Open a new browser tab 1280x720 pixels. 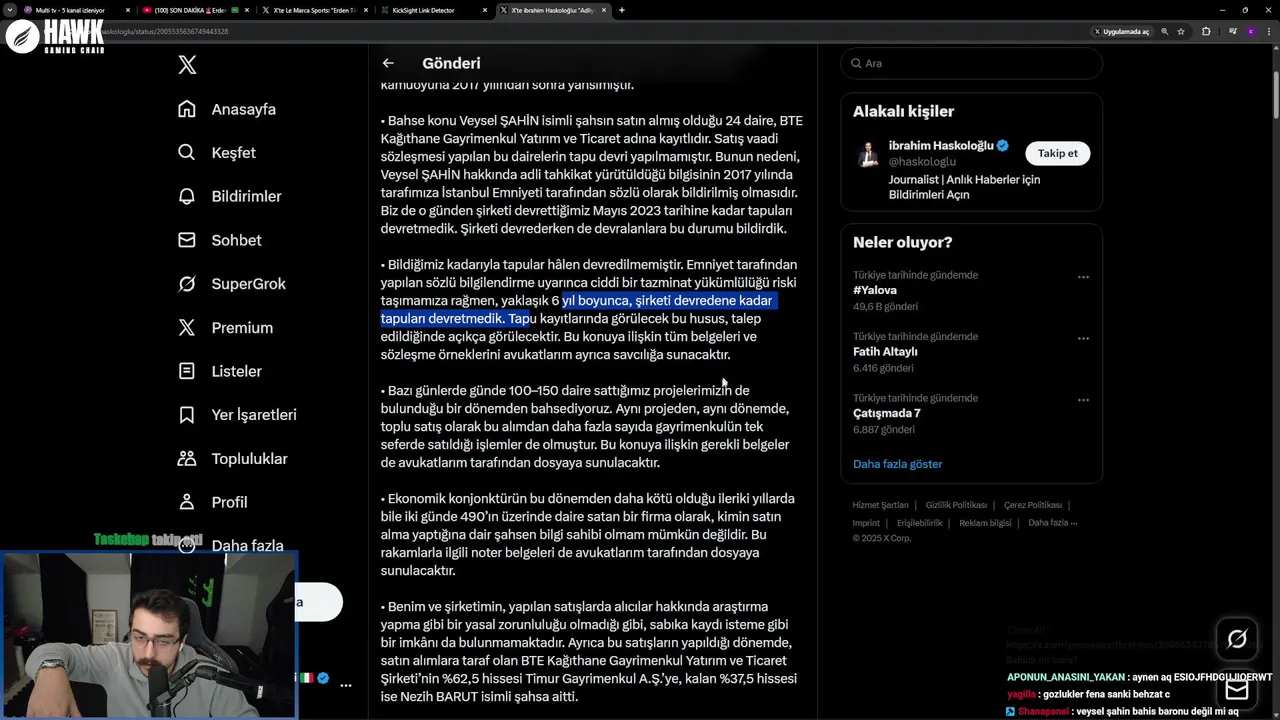point(622,10)
